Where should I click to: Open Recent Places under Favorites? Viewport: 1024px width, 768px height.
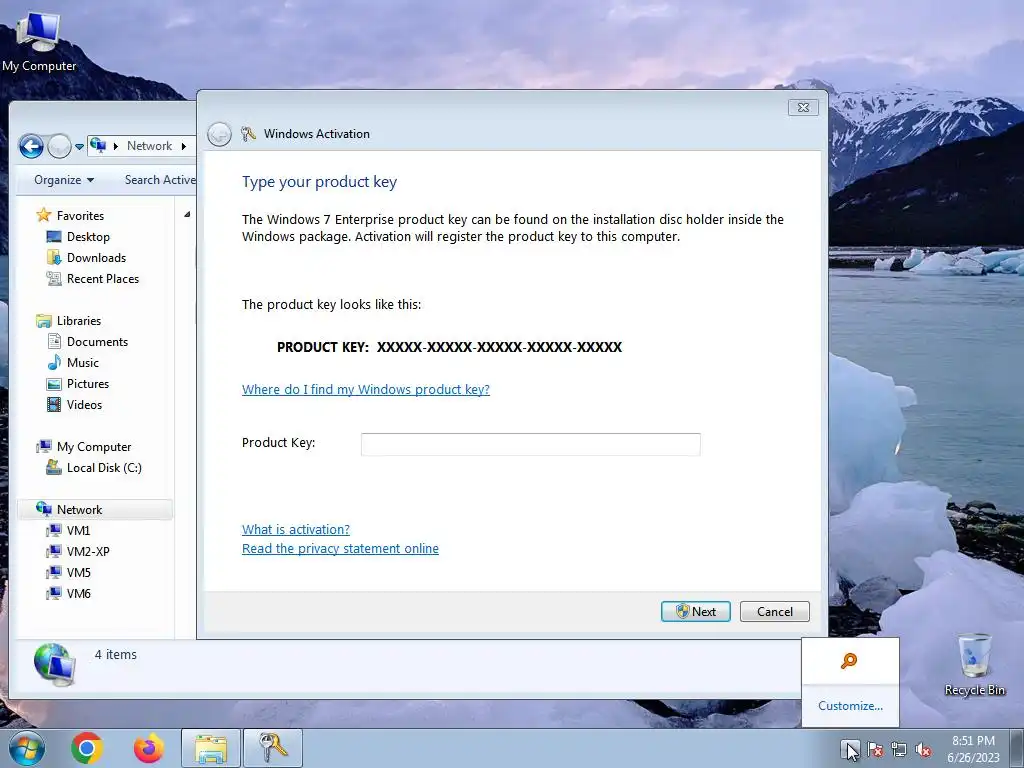(103, 278)
